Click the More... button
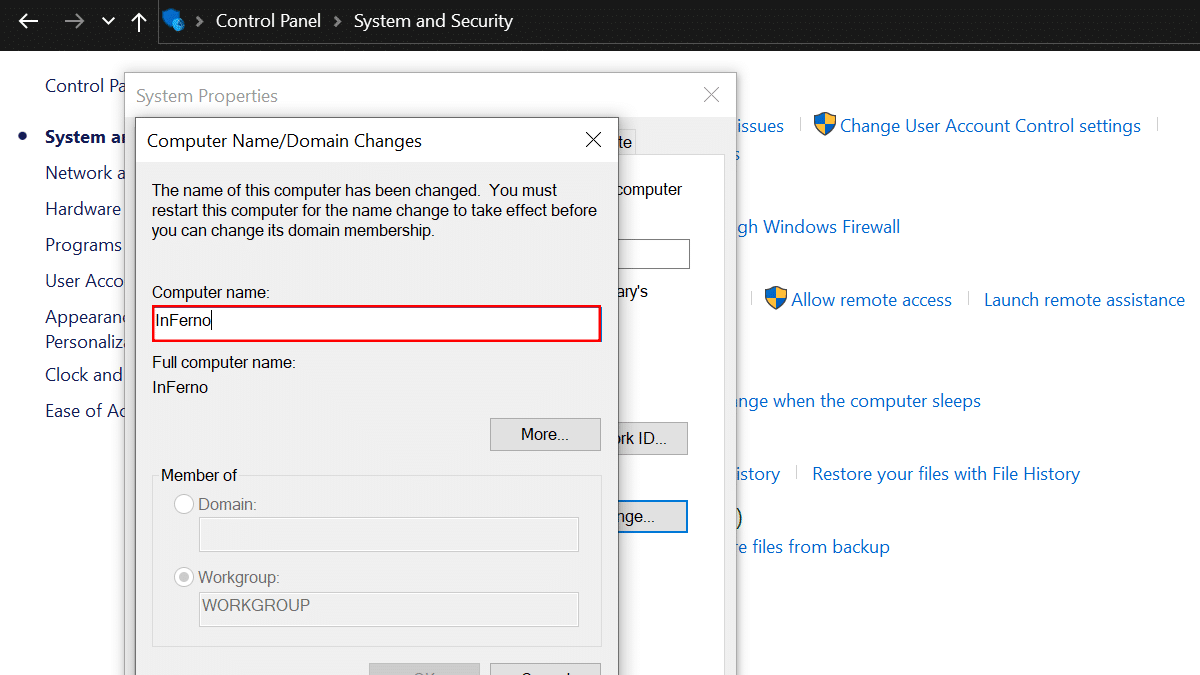The width and height of the screenshot is (1200, 675). click(x=545, y=435)
